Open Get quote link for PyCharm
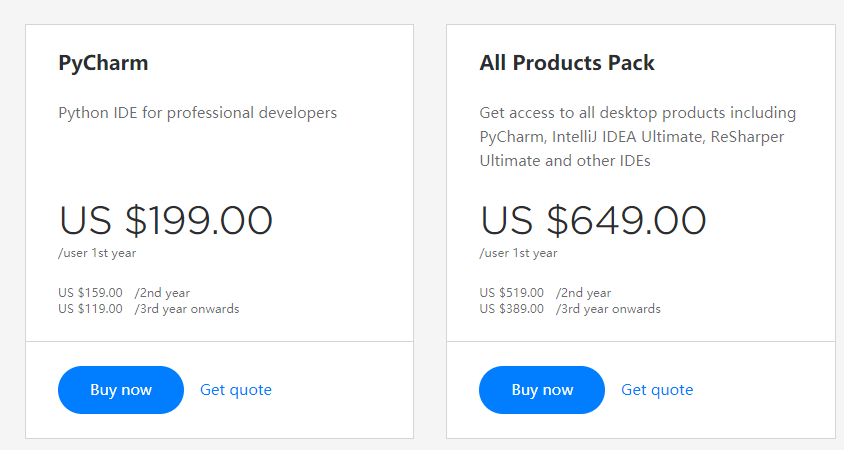The height and width of the screenshot is (450, 844). (236, 390)
